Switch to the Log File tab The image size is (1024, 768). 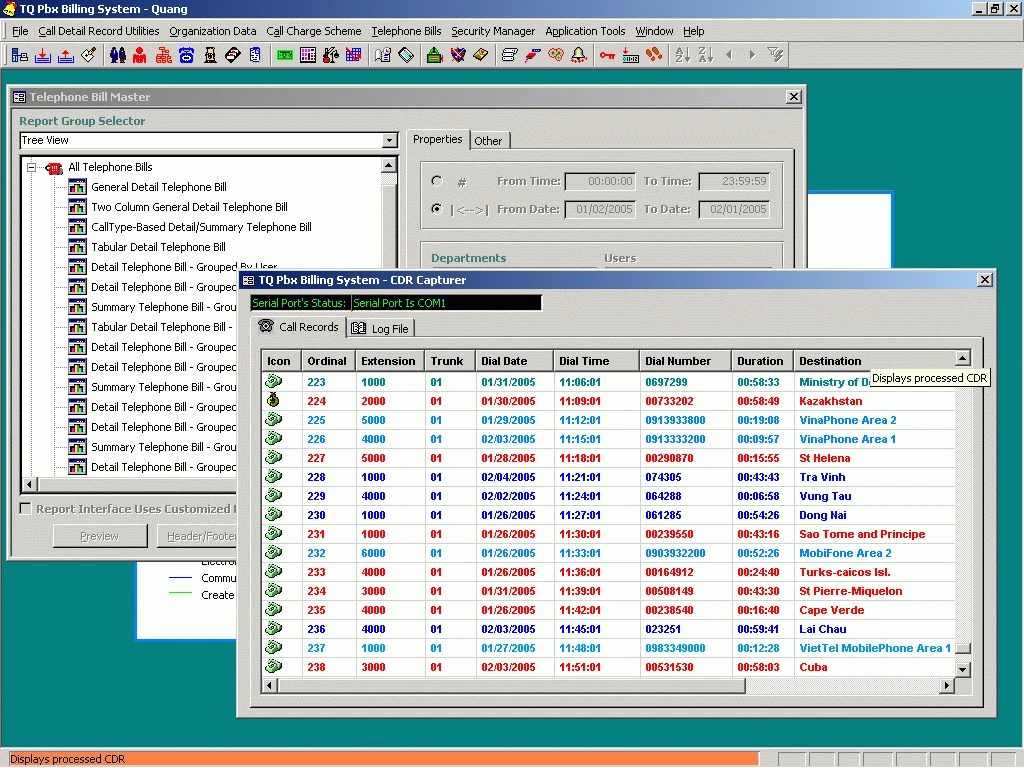coord(381,328)
